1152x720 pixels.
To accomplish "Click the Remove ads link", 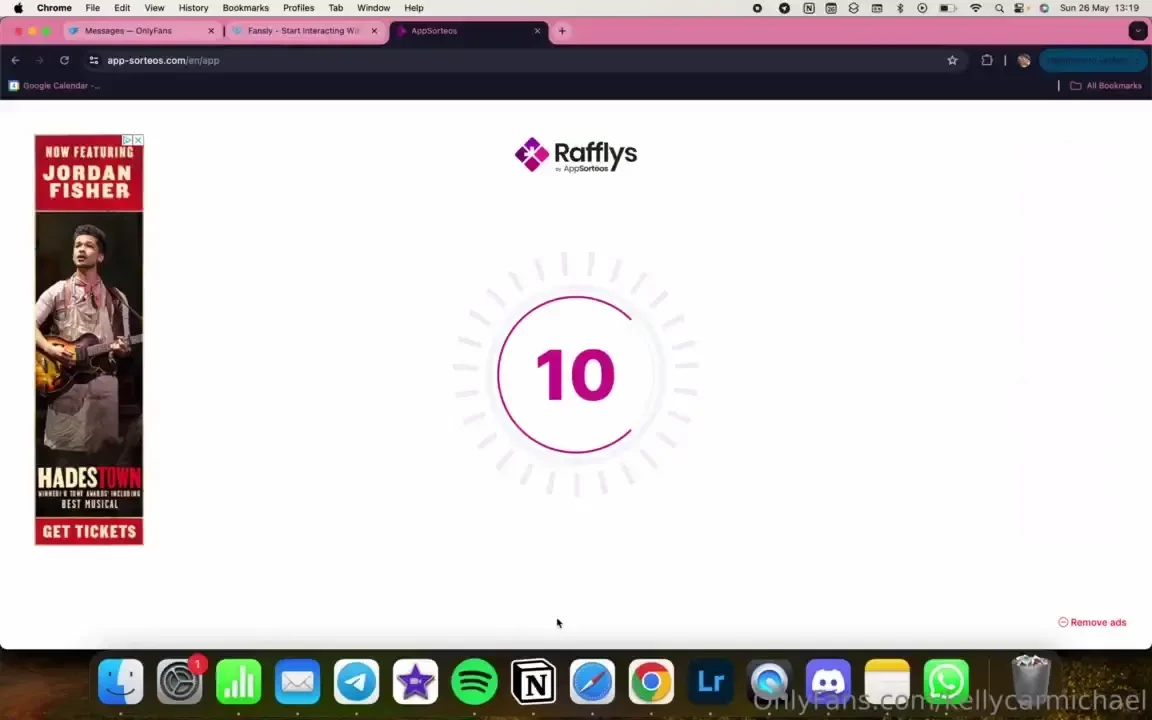I will [x=1092, y=622].
